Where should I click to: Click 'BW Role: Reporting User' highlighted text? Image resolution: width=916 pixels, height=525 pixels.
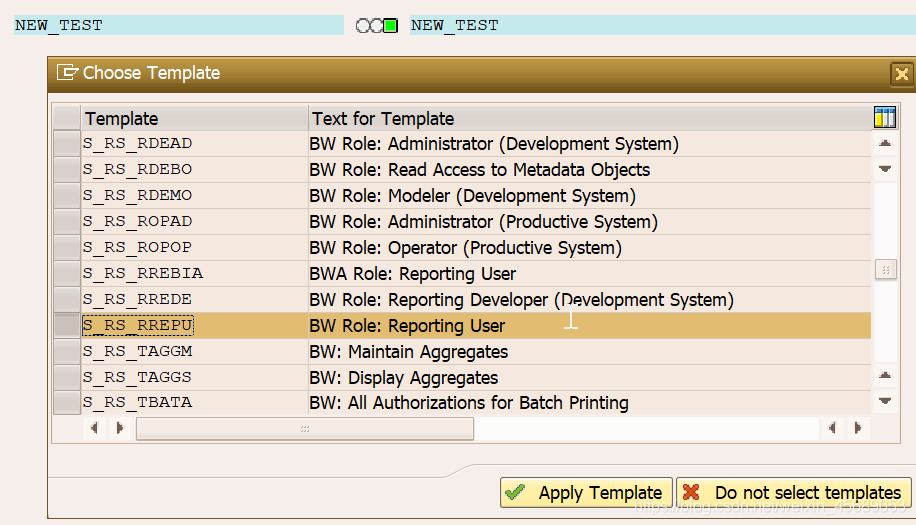(407, 326)
